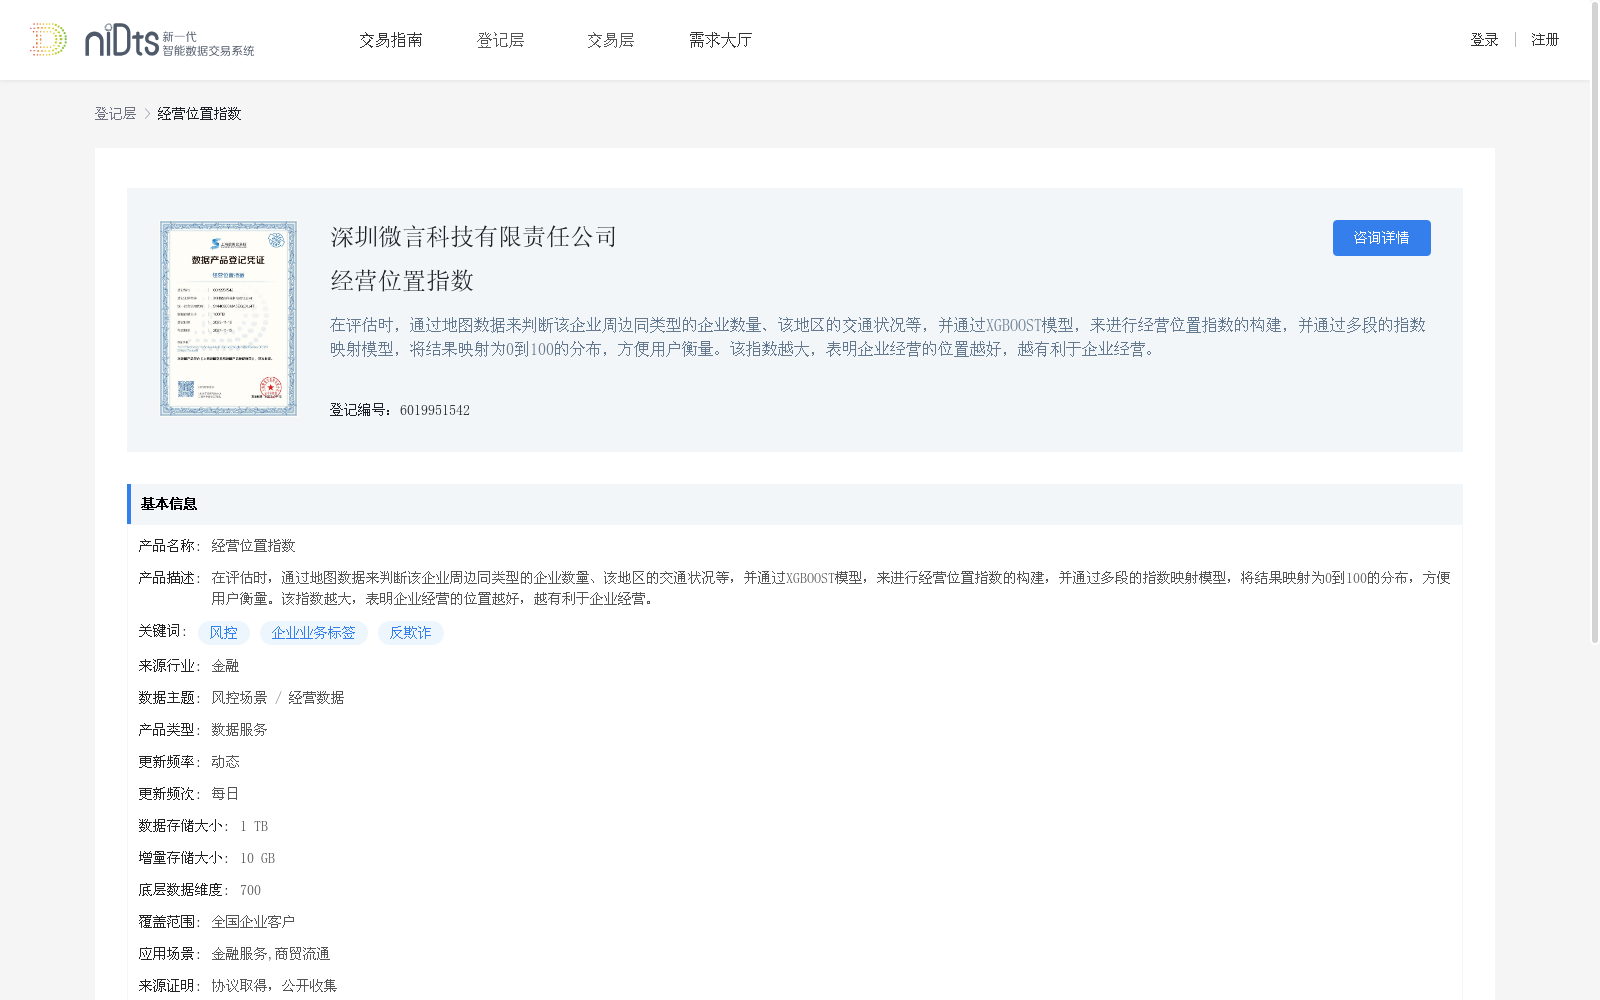This screenshot has height=1000, width=1600.
Task: Click the 风控 keyword tag
Action: pos(224,633)
